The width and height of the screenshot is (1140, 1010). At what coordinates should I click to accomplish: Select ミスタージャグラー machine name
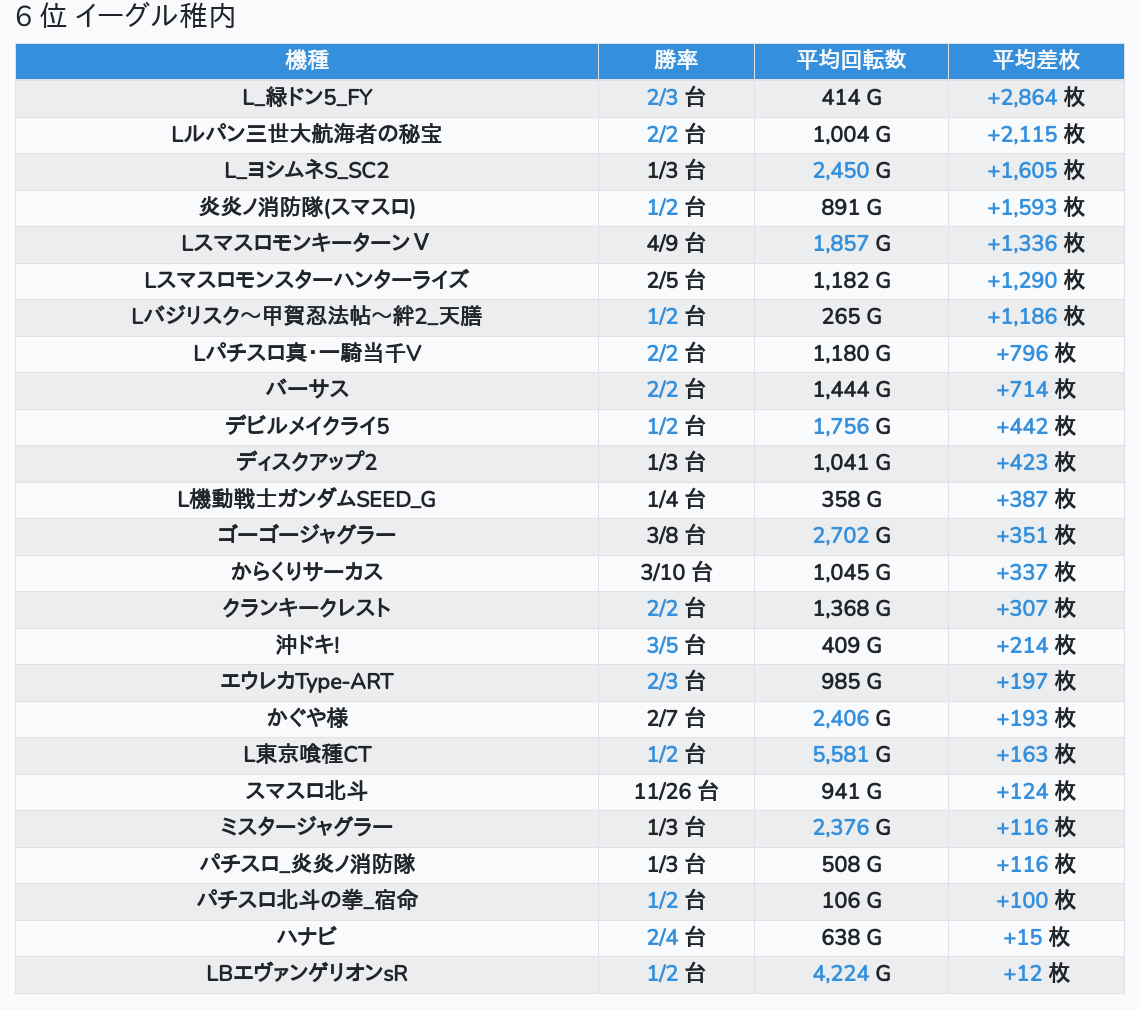click(307, 827)
